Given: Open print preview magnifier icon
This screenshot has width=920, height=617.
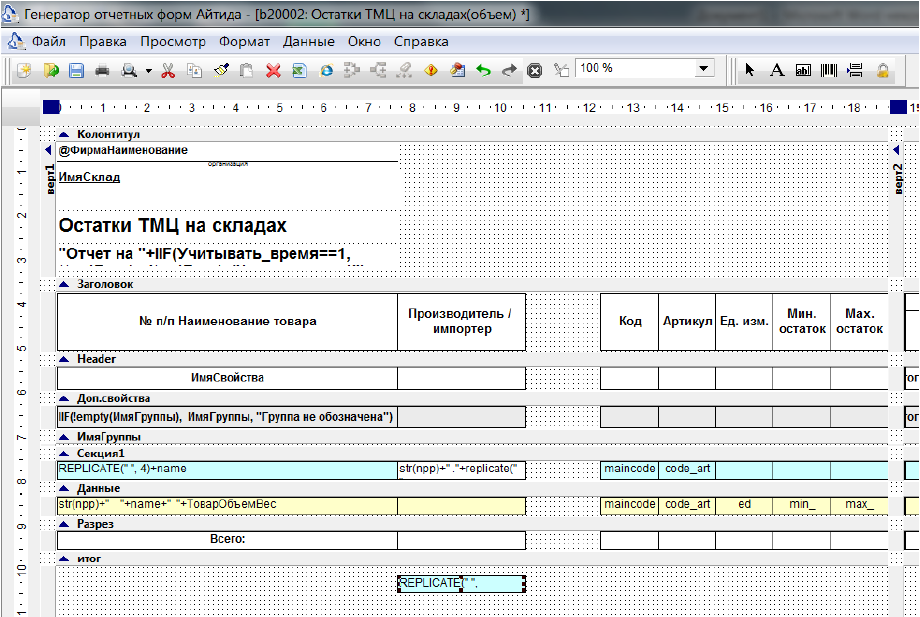Looking at the screenshot, I should pyautogui.click(x=128, y=71).
